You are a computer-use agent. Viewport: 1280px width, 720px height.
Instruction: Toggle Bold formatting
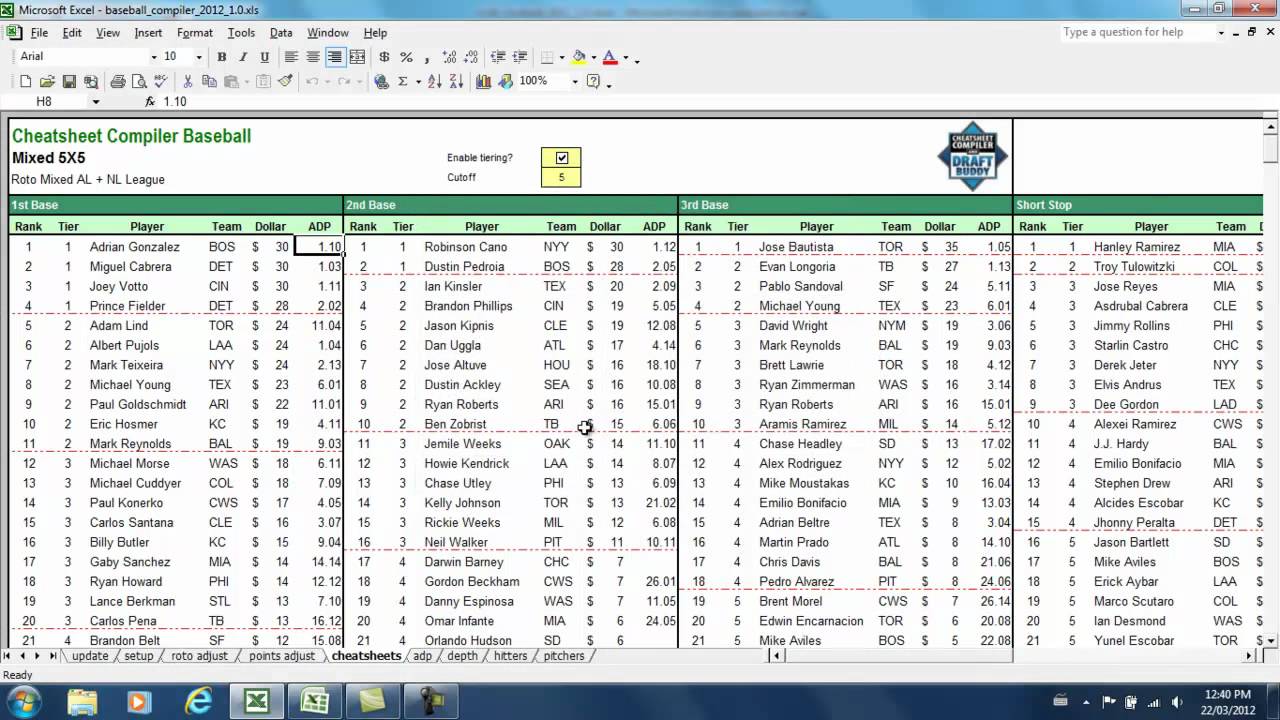[x=222, y=57]
